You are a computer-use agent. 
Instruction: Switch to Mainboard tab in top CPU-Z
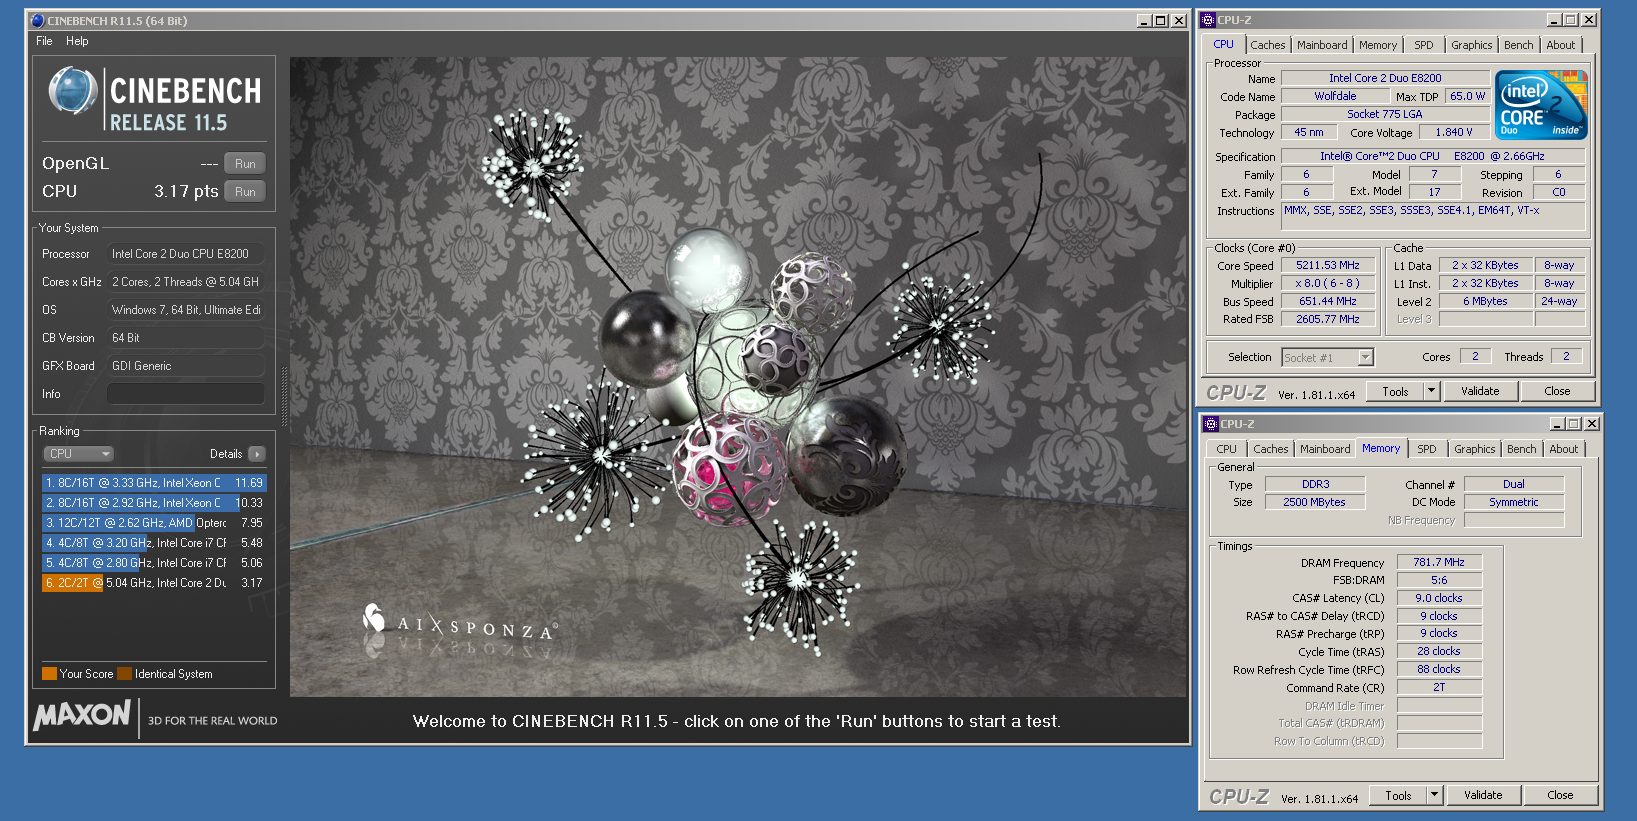(x=1322, y=45)
